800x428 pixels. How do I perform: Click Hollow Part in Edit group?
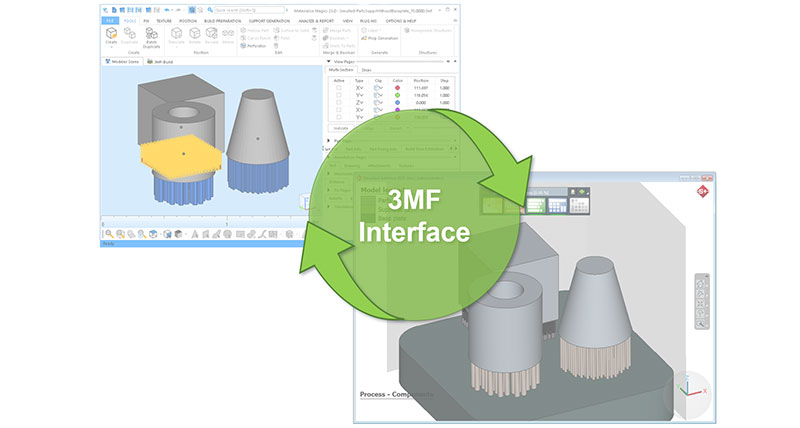tap(255, 31)
